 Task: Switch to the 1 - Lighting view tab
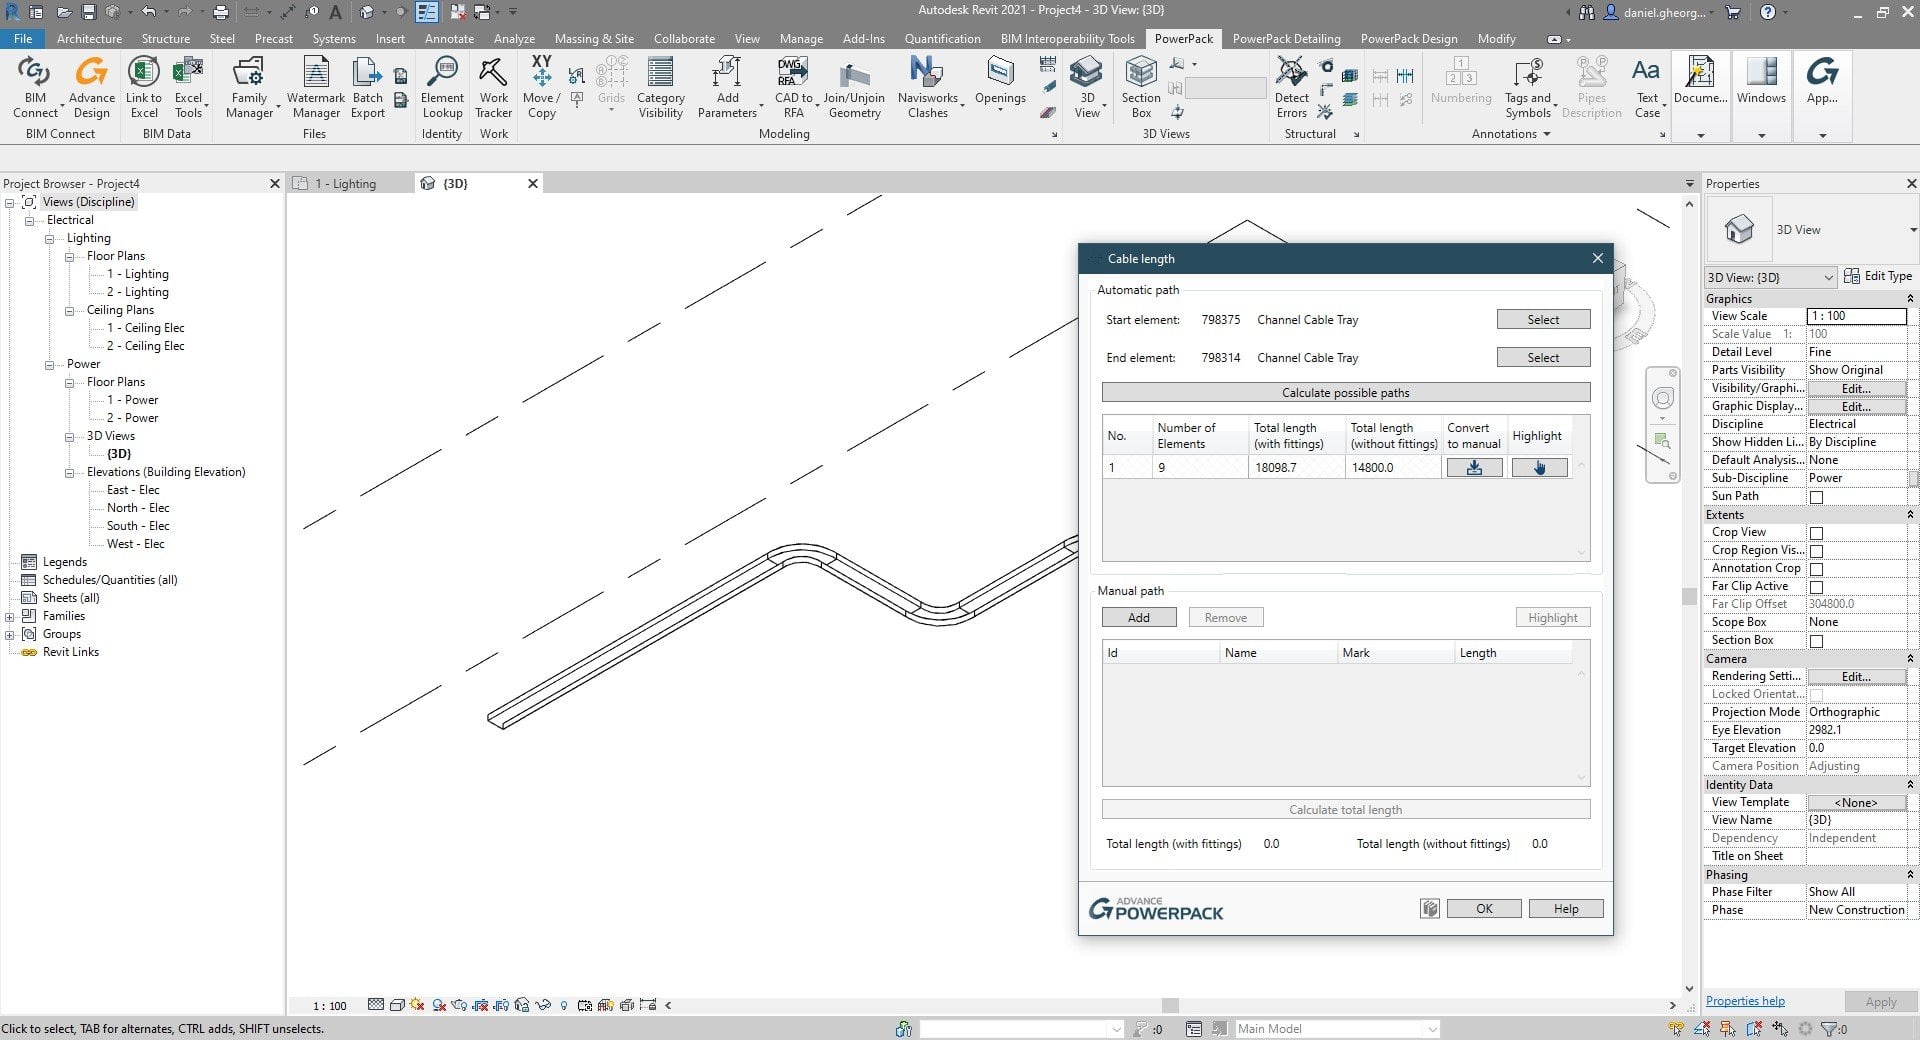[x=344, y=183]
